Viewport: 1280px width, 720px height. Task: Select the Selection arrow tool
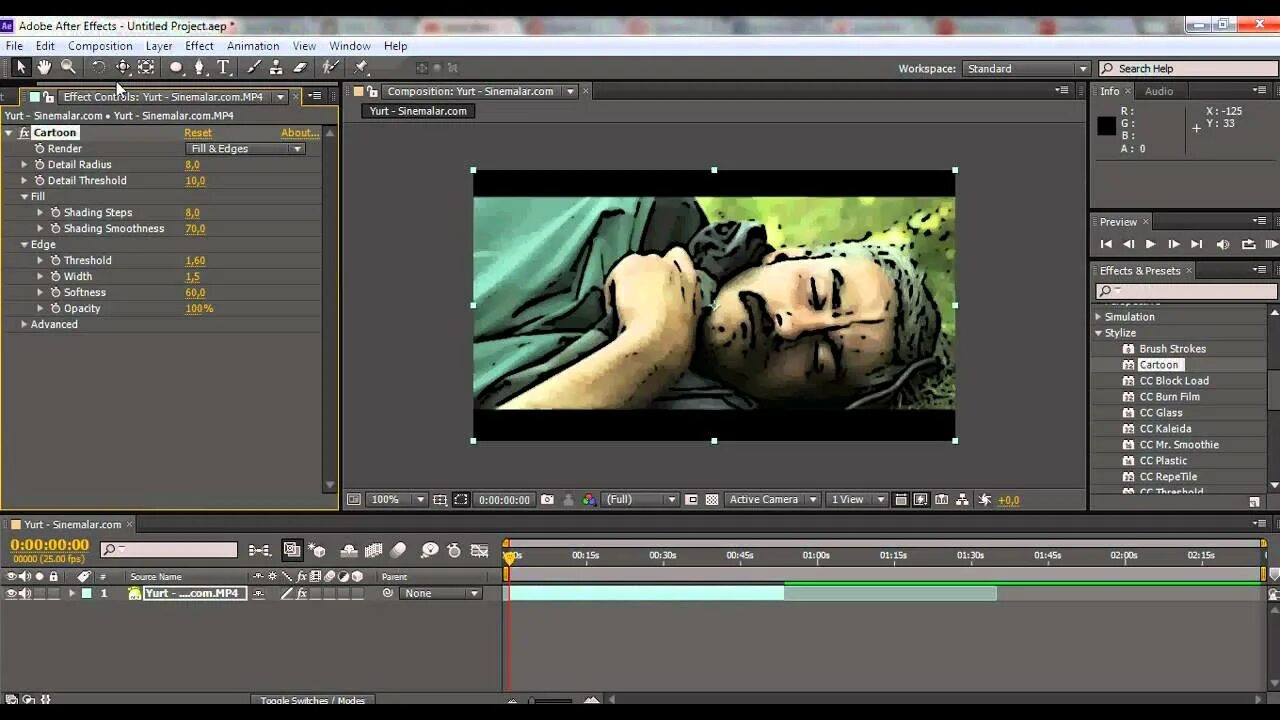[20, 67]
